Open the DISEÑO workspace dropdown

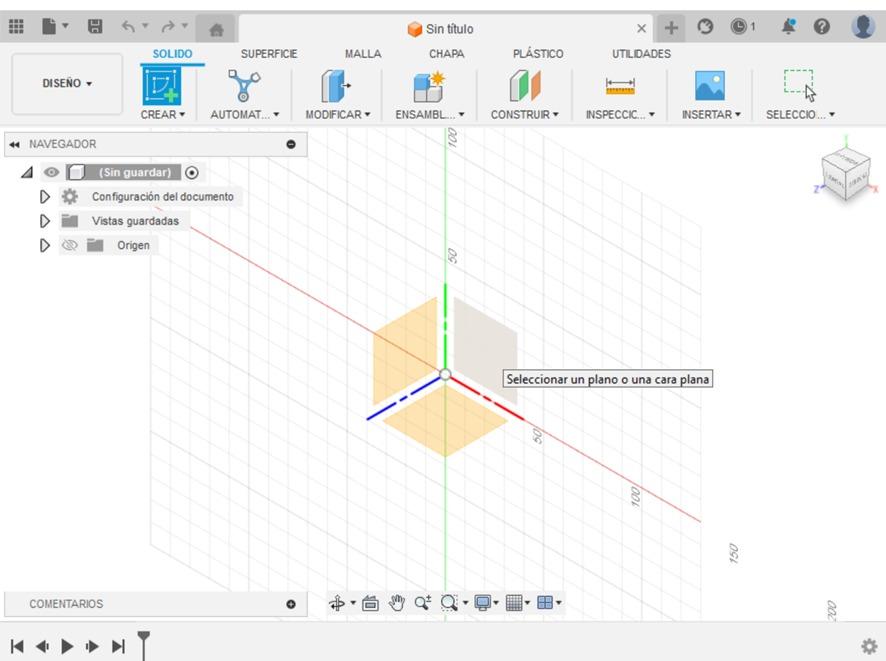point(67,84)
